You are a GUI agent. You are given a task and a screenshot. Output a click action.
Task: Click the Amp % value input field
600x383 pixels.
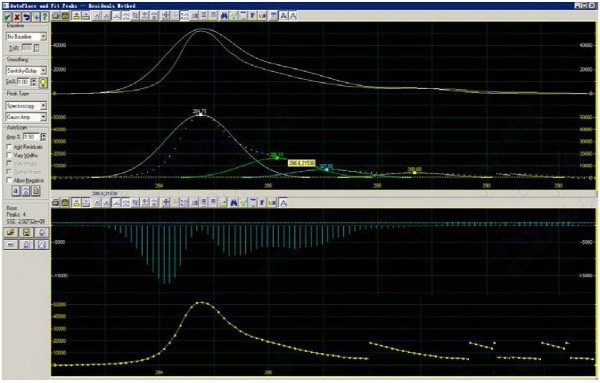pyautogui.click(x=31, y=137)
